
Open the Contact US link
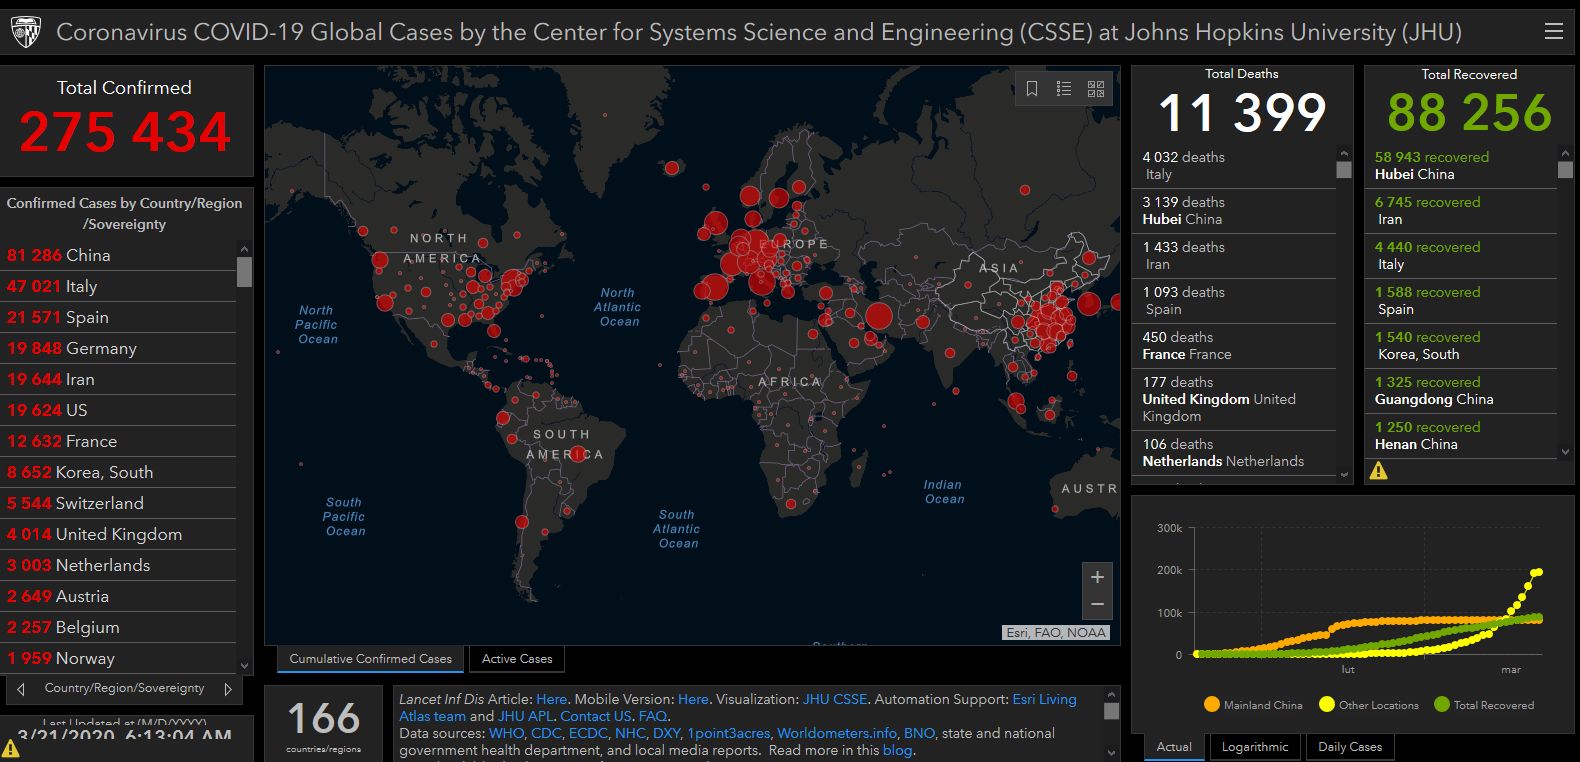coord(596,716)
